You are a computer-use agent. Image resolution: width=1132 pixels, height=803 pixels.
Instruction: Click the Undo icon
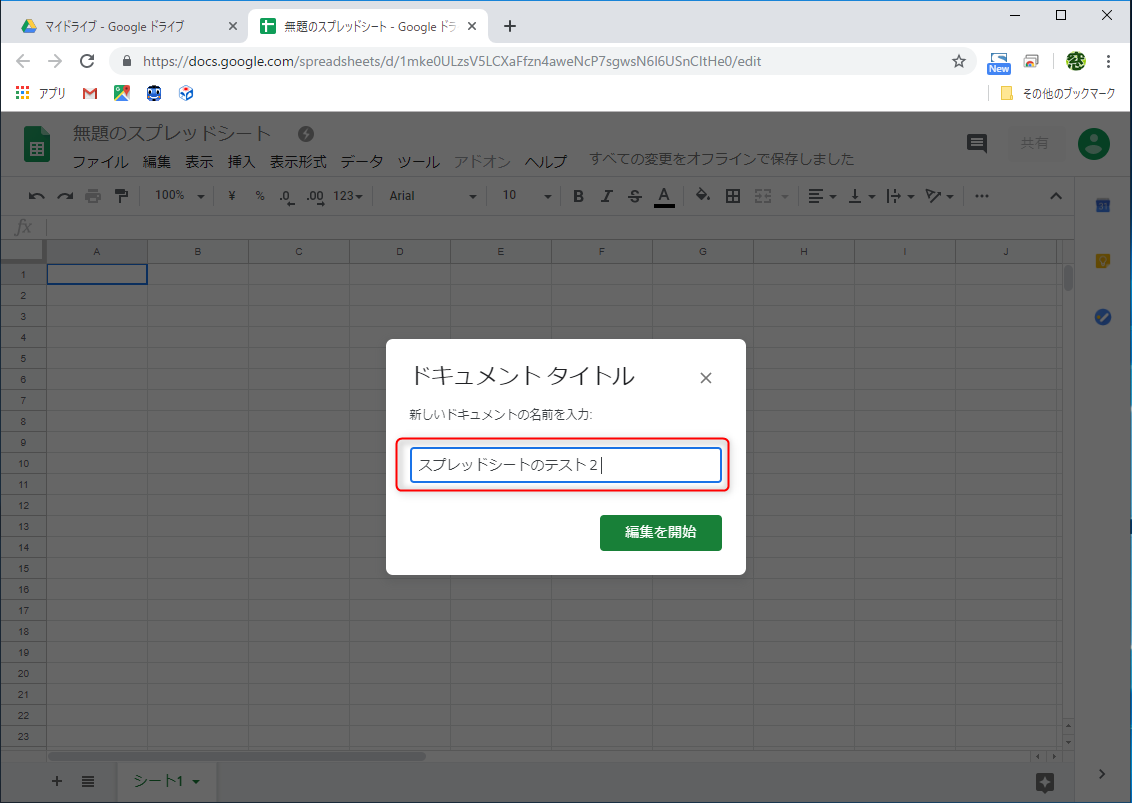pyautogui.click(x=36, y=195)
